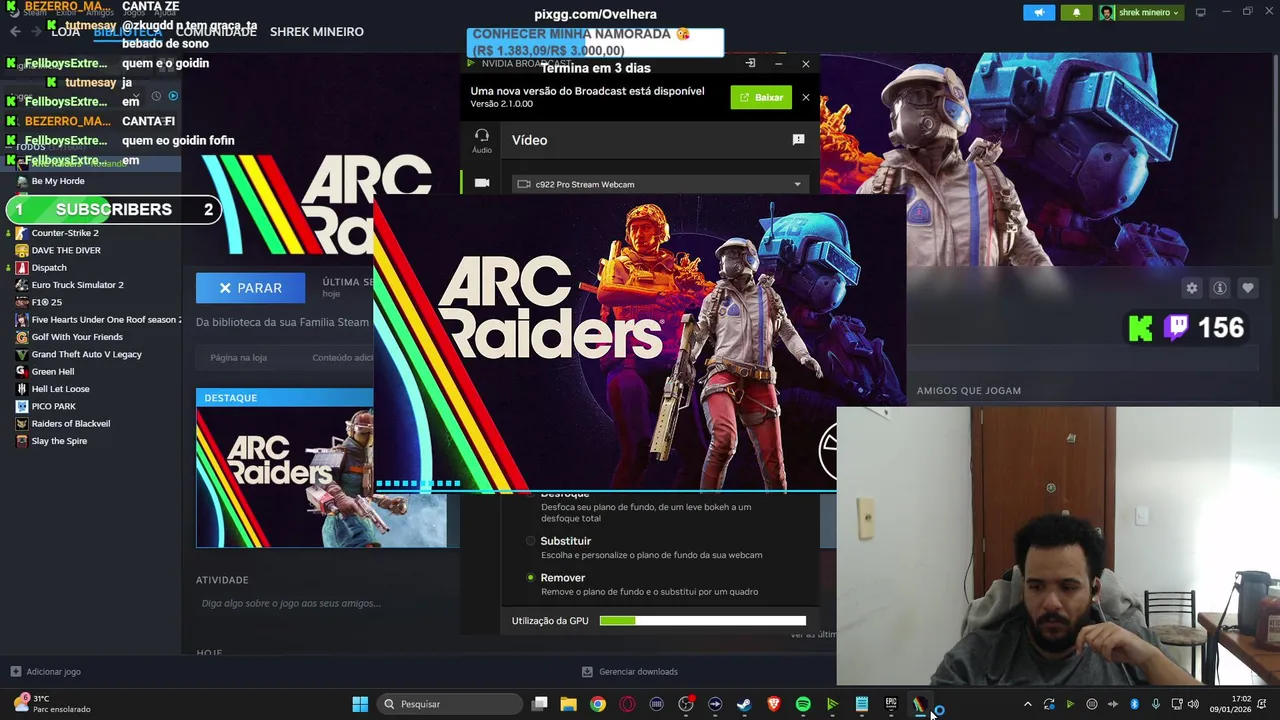Click the GPU utilization bar
Viewport: 1280px width, 720px height.
click(x=702, y=621)
